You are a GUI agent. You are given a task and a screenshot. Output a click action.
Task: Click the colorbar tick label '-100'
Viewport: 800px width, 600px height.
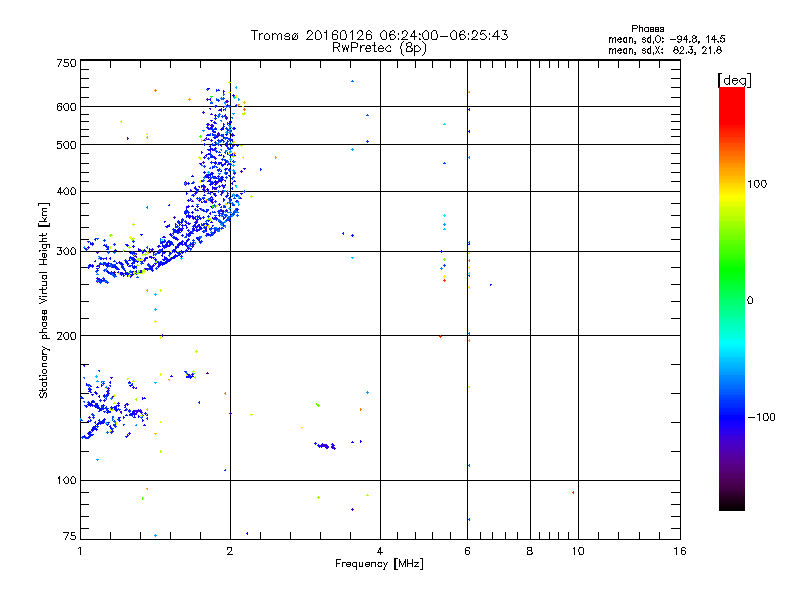click(761, 417)
